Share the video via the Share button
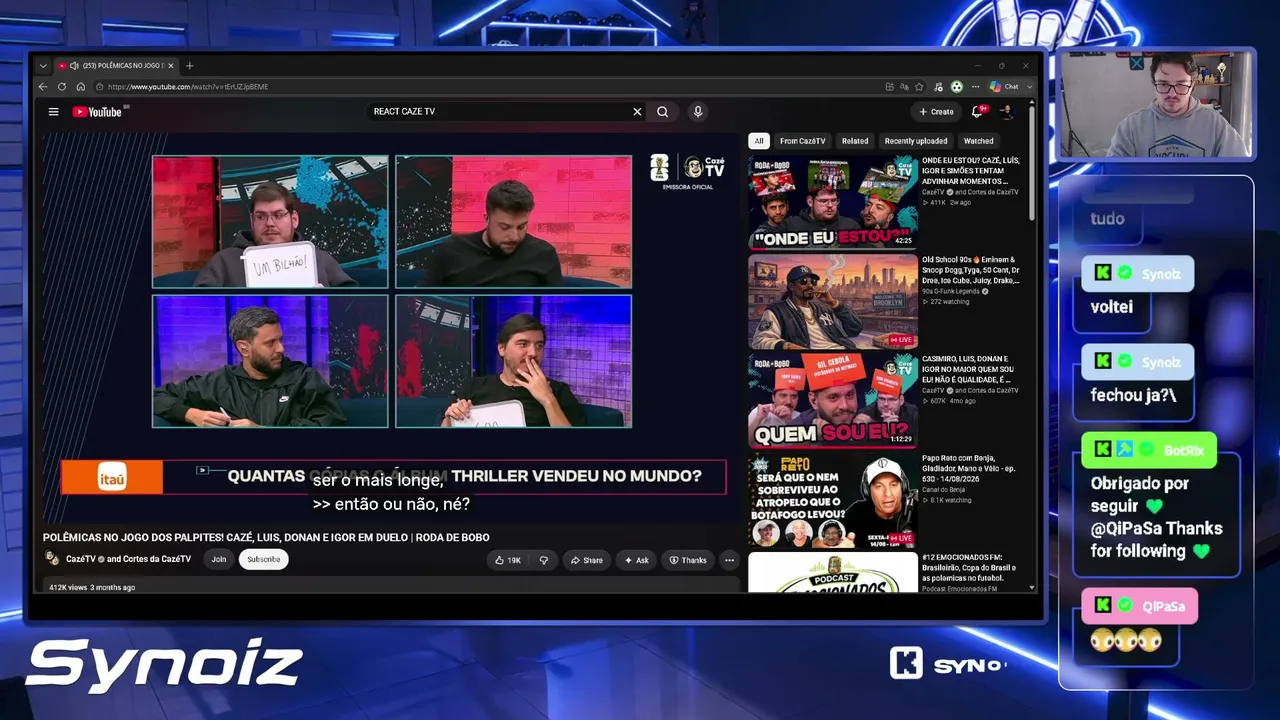 tap(586, 560)
